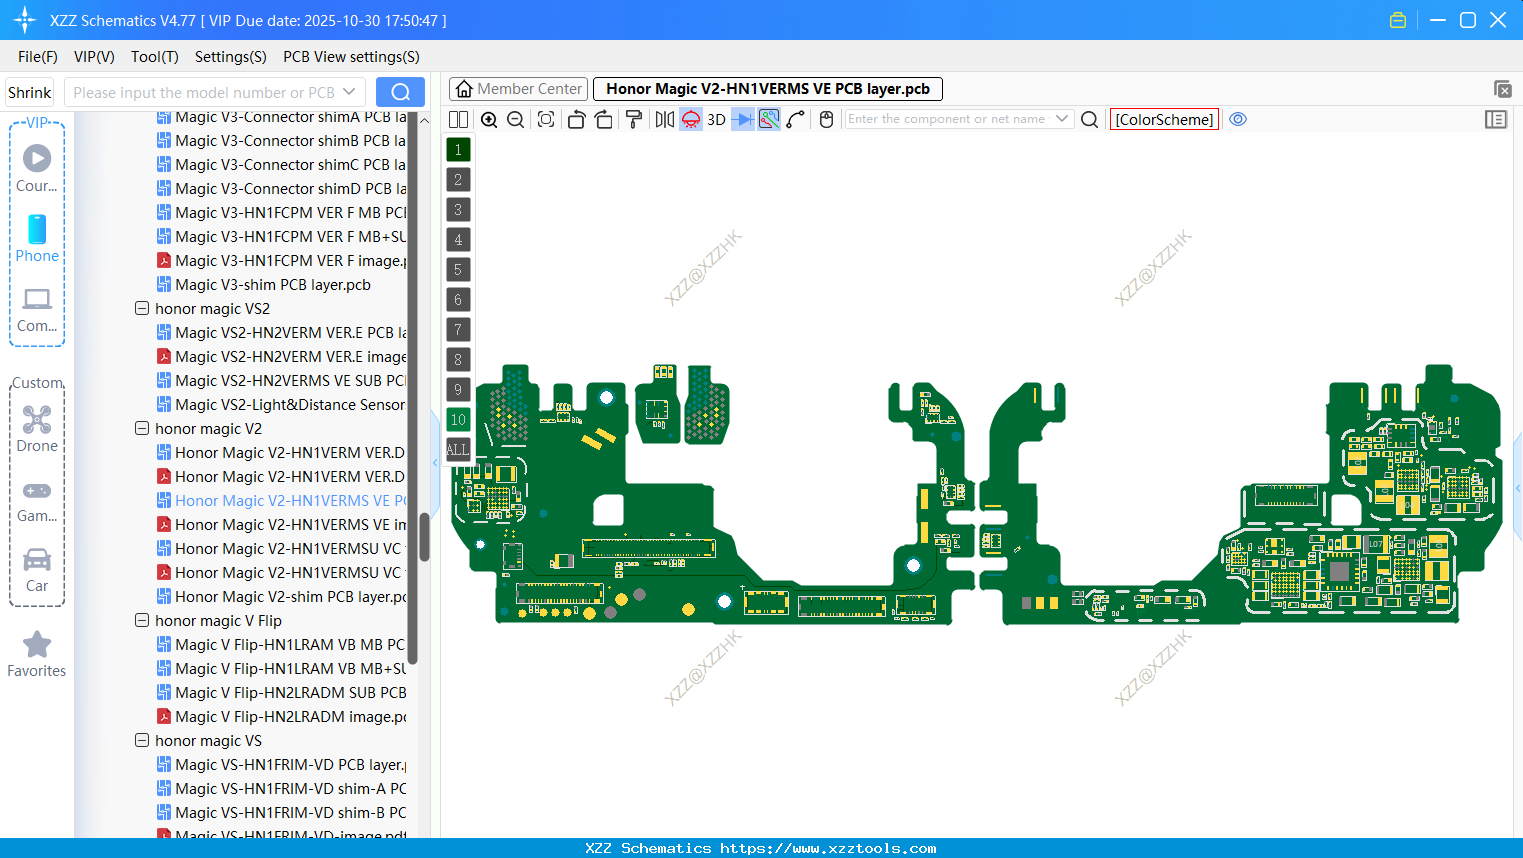The width and height of the screenshot is (1523, 858).
Task: Open the Drone category
Action: [x=37, y=428]
